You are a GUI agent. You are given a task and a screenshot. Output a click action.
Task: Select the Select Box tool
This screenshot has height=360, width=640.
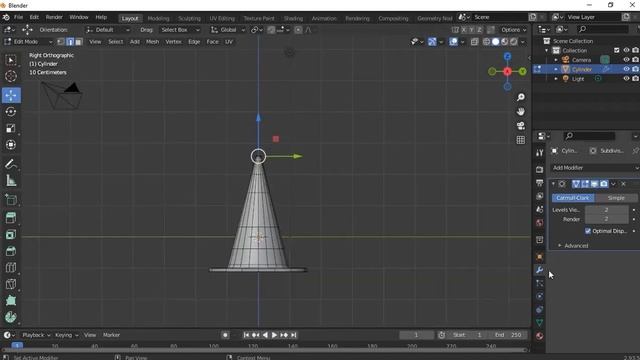coord(11,60)
